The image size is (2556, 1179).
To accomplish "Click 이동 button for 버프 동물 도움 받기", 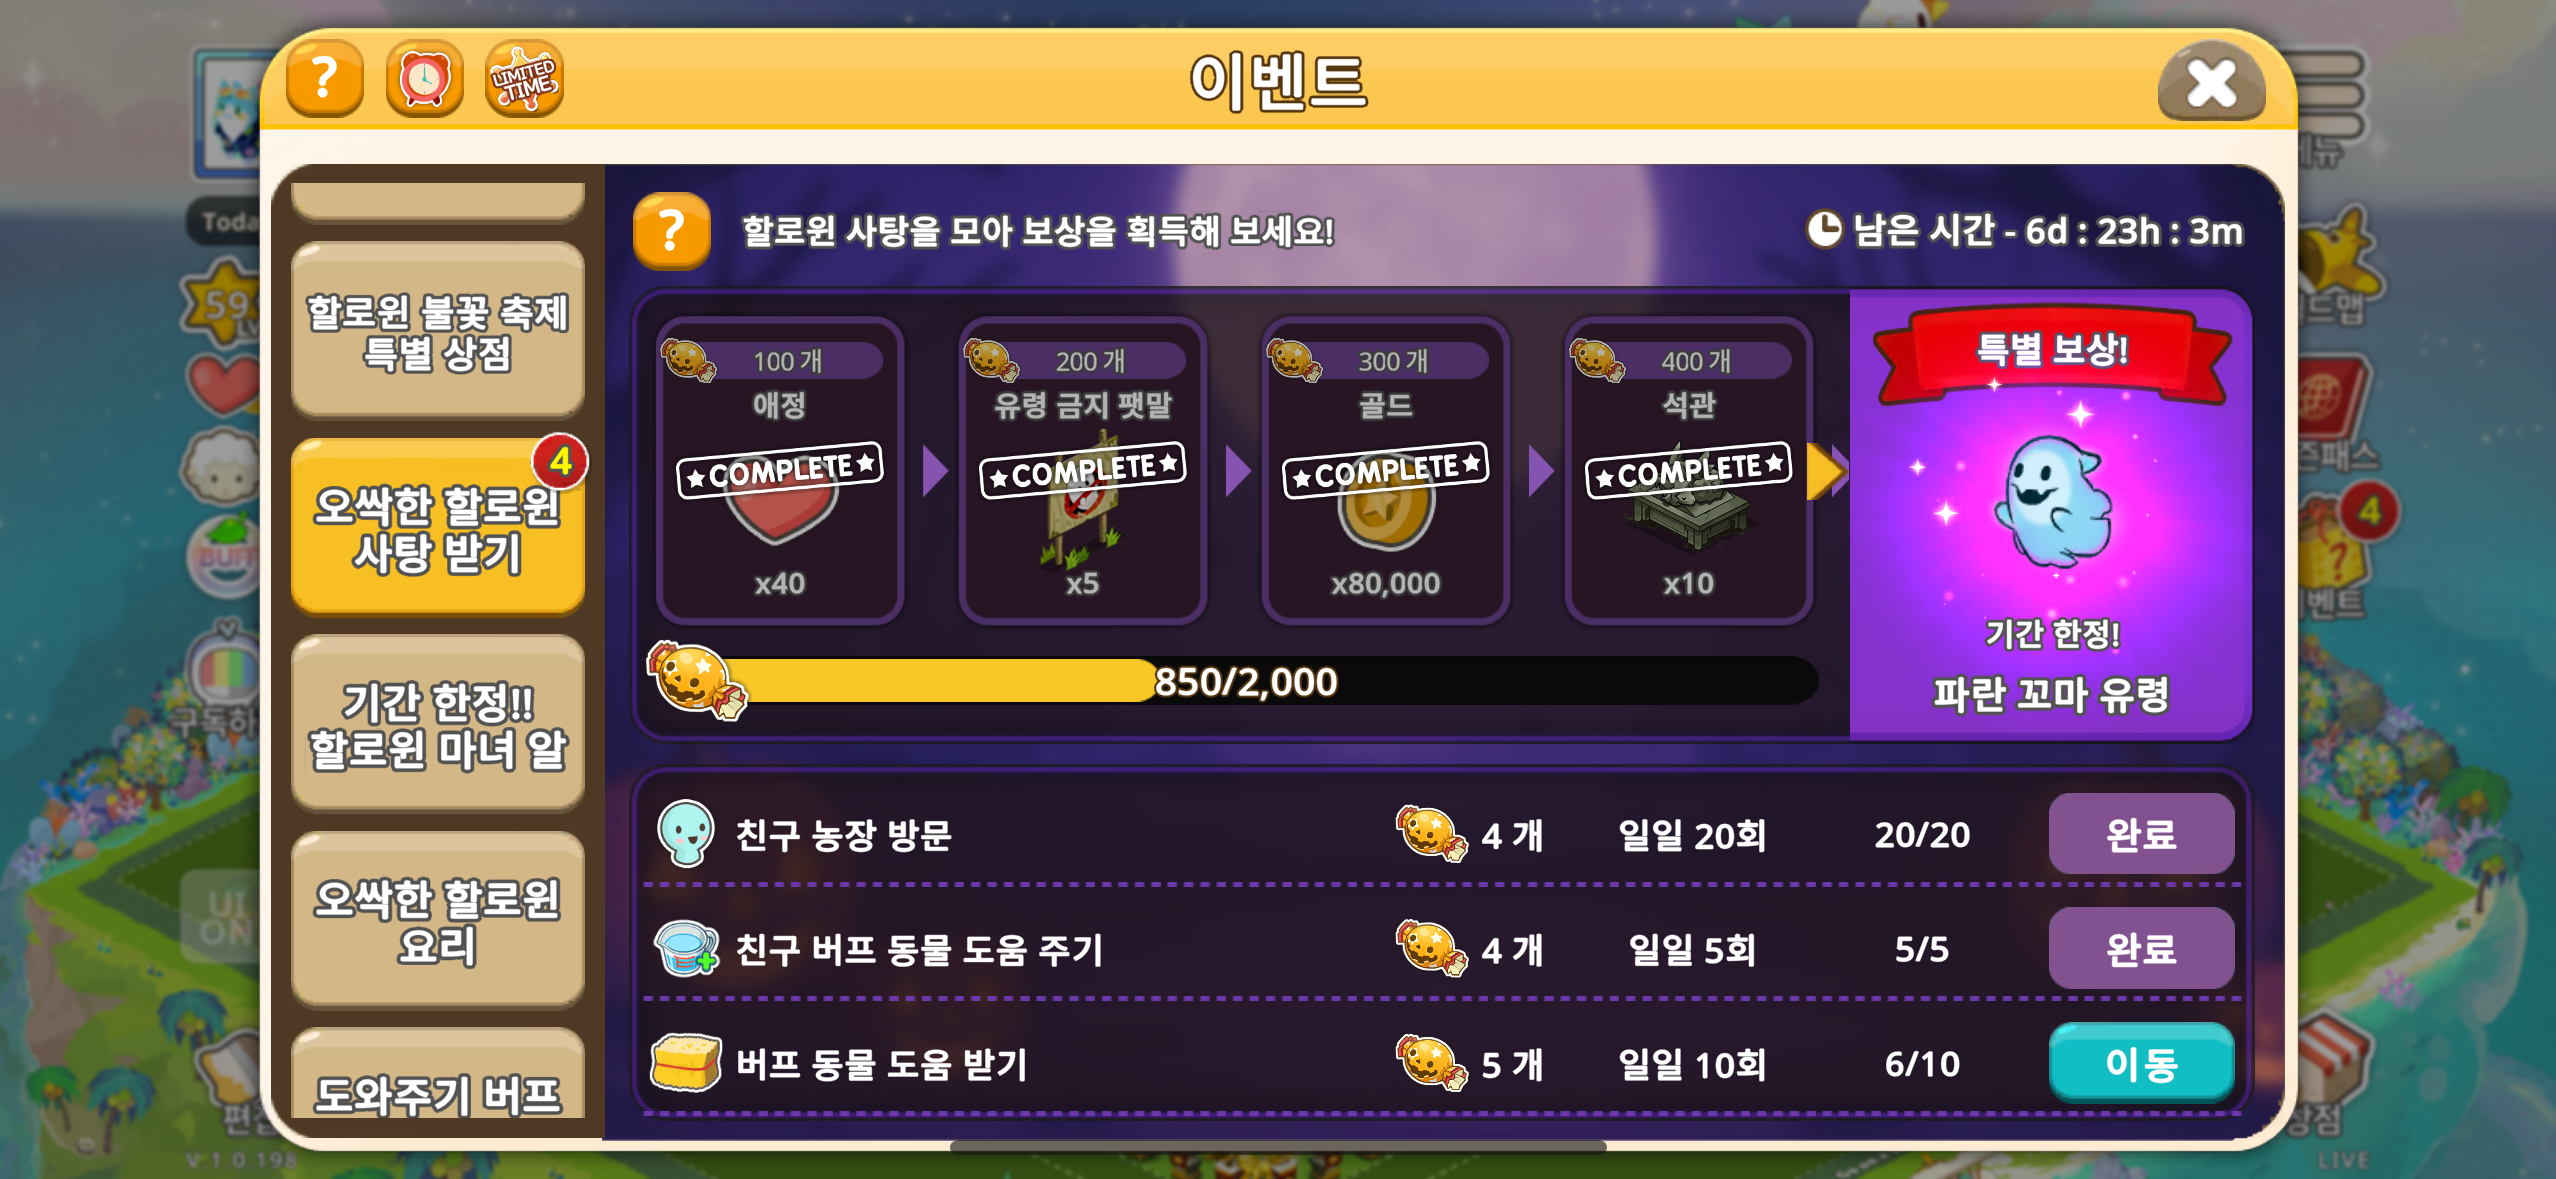I will tap(2141, 1063).
